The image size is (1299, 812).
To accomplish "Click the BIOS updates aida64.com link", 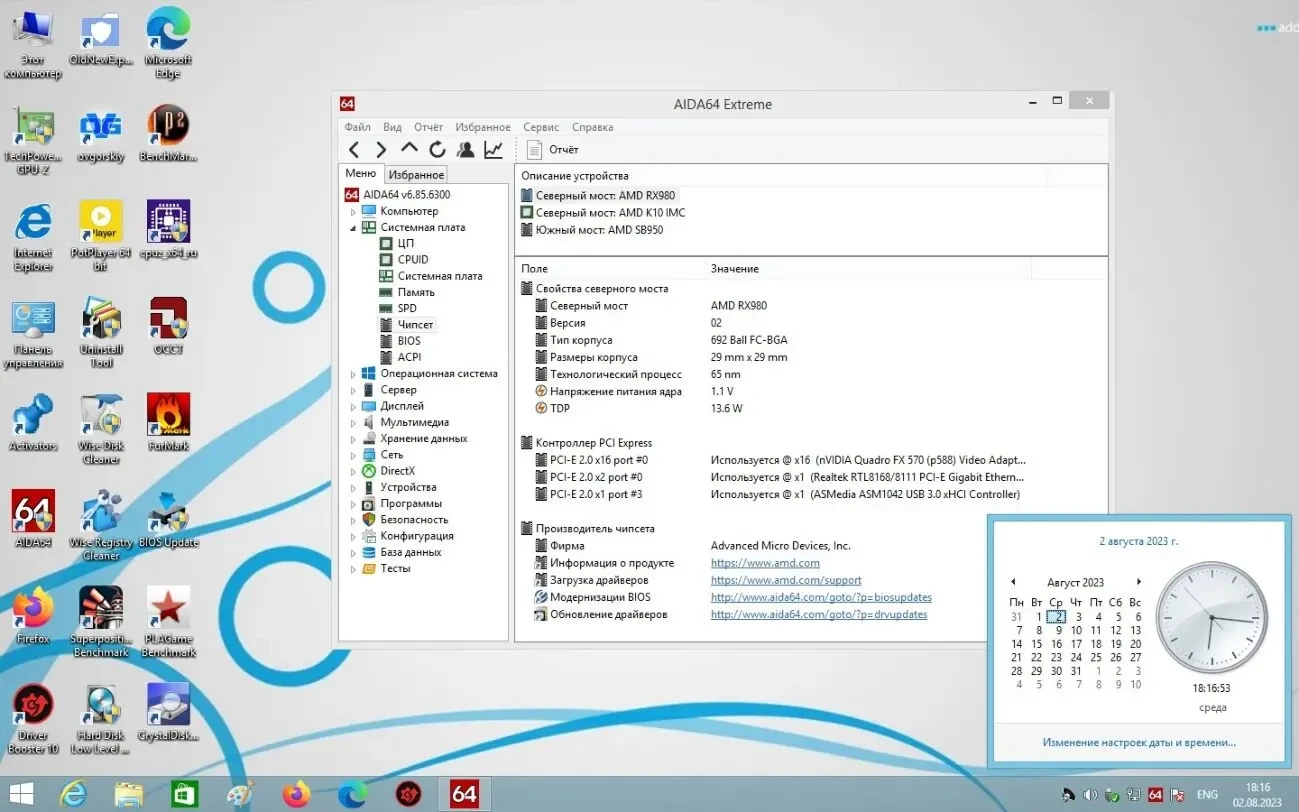I will click(x=820, y=597).
